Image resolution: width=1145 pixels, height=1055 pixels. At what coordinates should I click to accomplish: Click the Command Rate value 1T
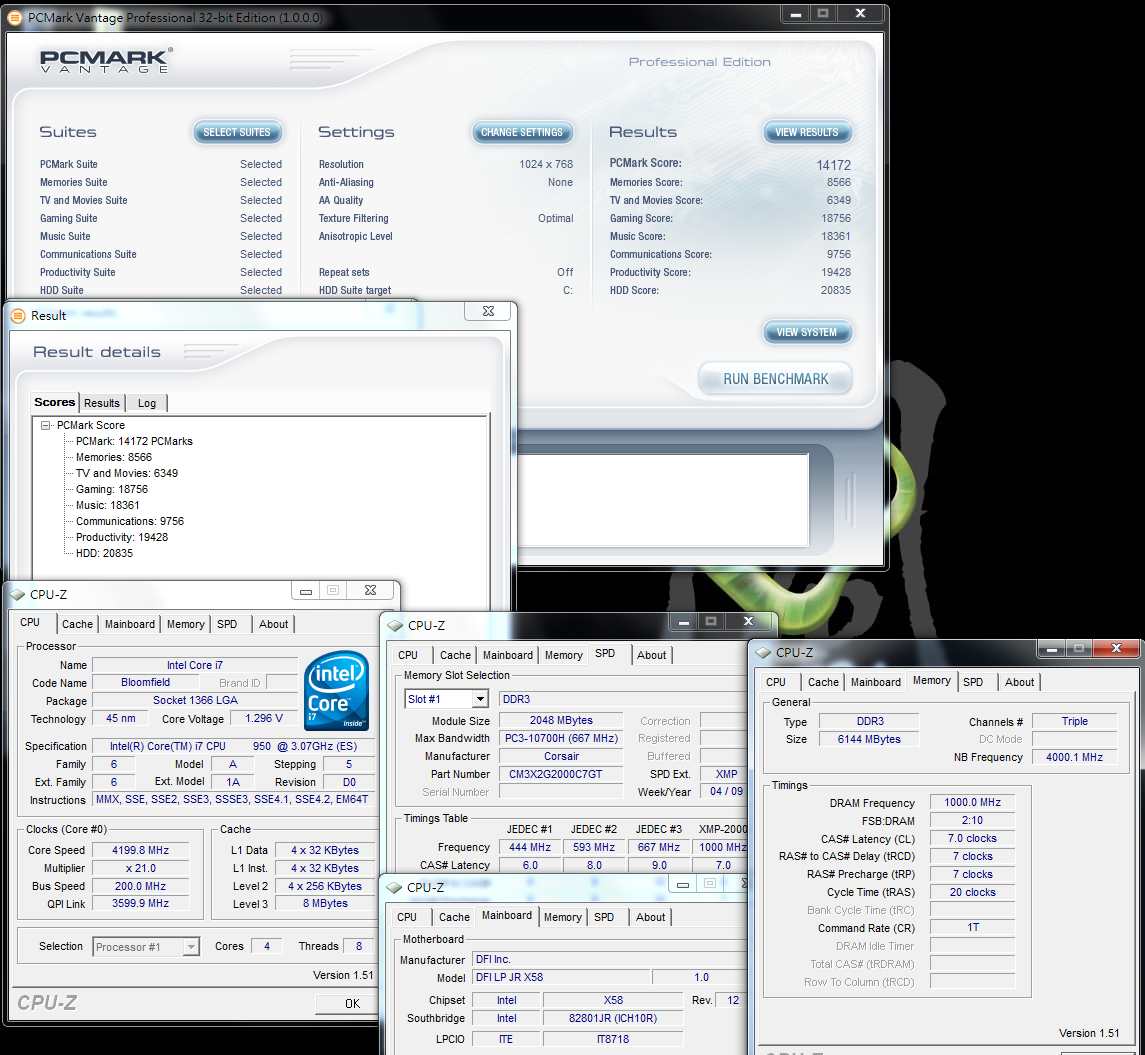(x=973, y=927)
